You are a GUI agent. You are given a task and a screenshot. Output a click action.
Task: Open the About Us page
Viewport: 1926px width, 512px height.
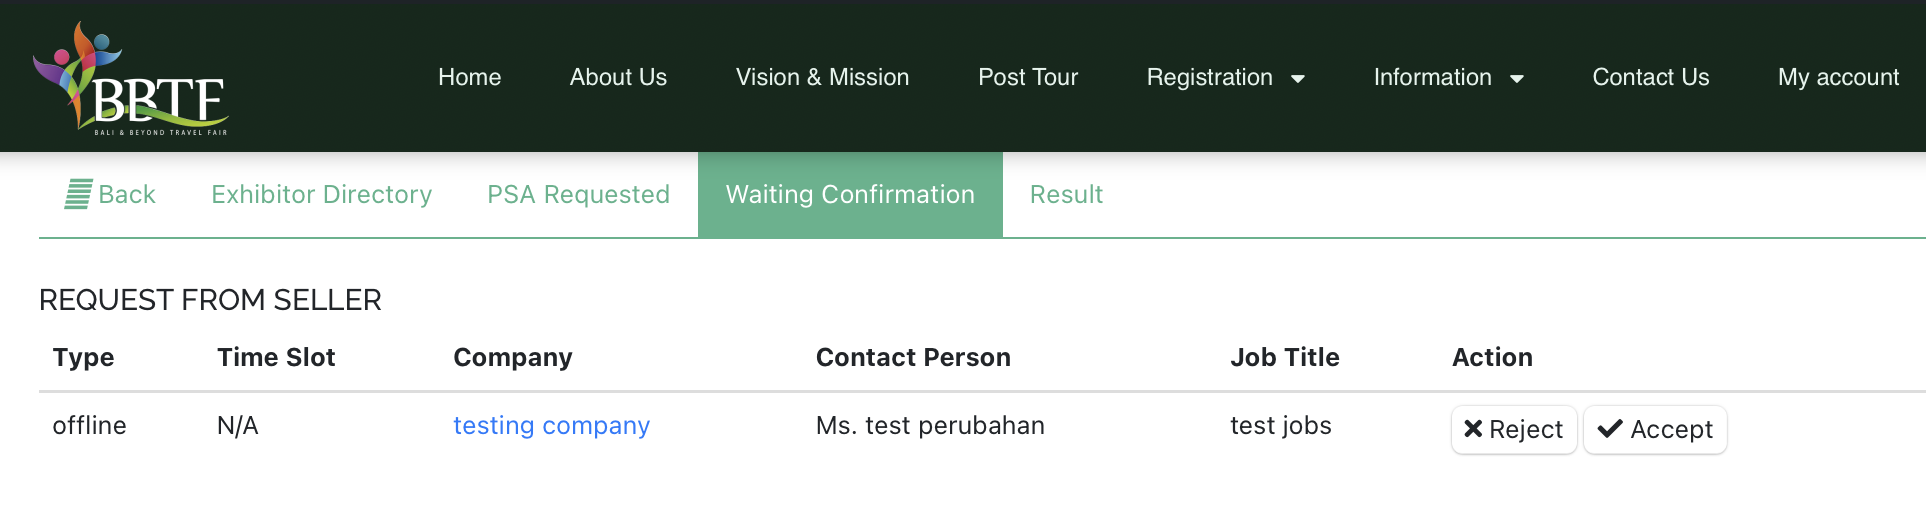[618, 77]
